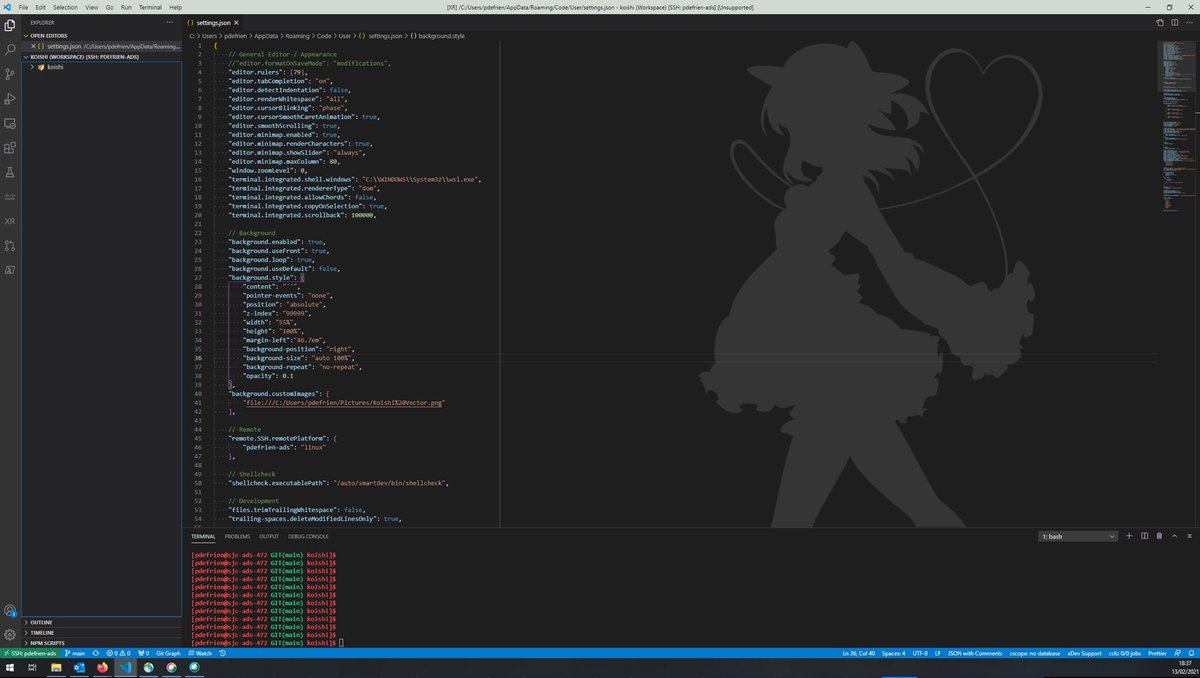Open the Remote Explorer view
The image size is (1200, 678).
coord(10,124)
